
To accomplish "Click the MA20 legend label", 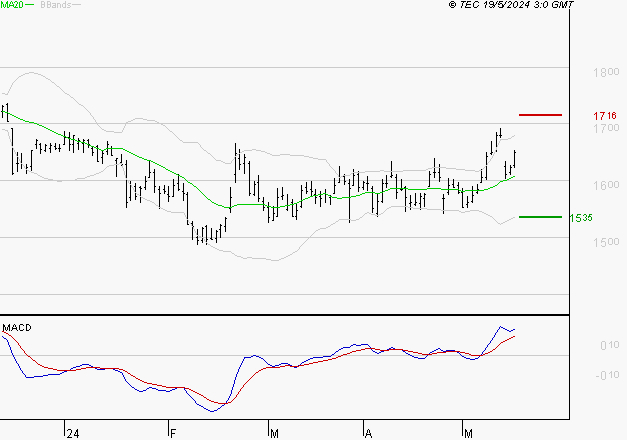I will coord(12,4).
